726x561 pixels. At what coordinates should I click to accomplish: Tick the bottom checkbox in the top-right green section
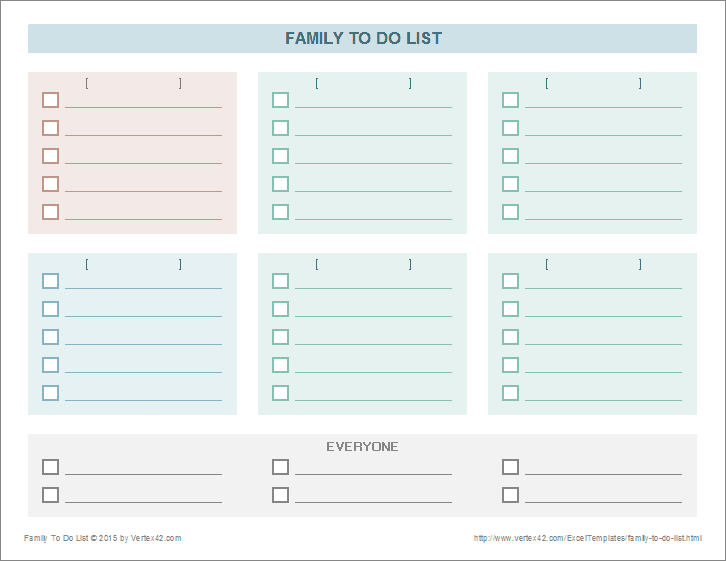click(x=510, y=212)
